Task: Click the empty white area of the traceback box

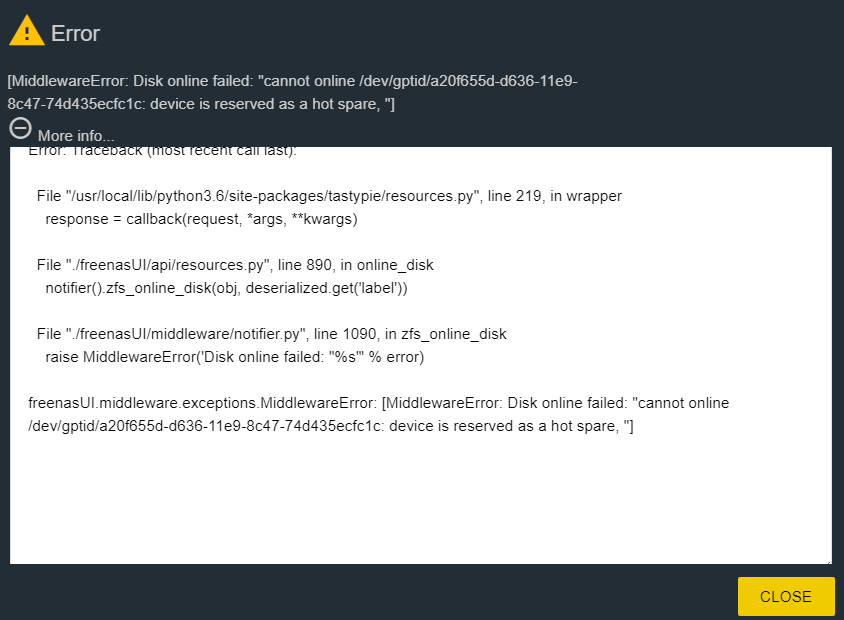Action: pos(420,501)
